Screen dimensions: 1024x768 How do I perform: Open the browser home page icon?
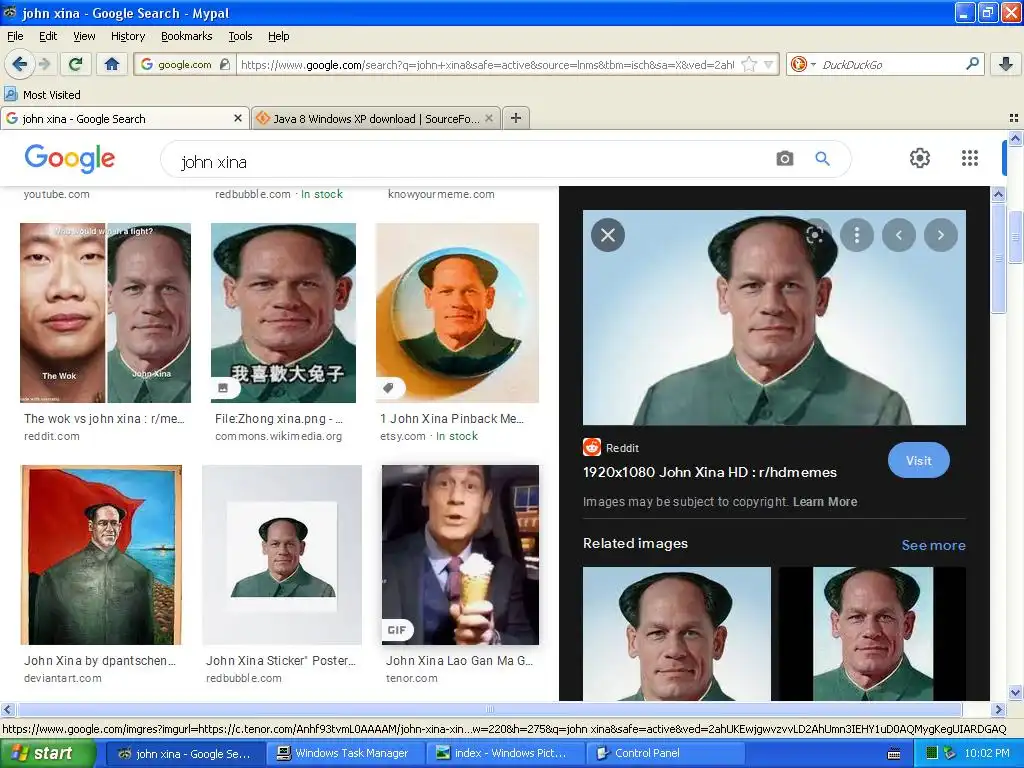[x=112, y=64]
